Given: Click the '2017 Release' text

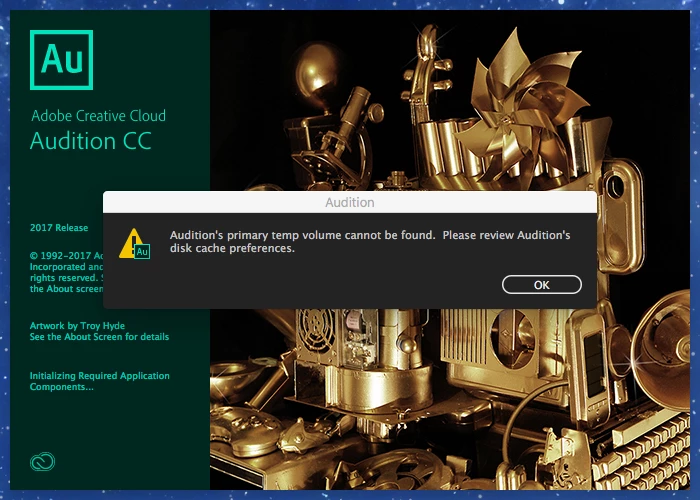Looking at the screenshot, I should point(59,228).
